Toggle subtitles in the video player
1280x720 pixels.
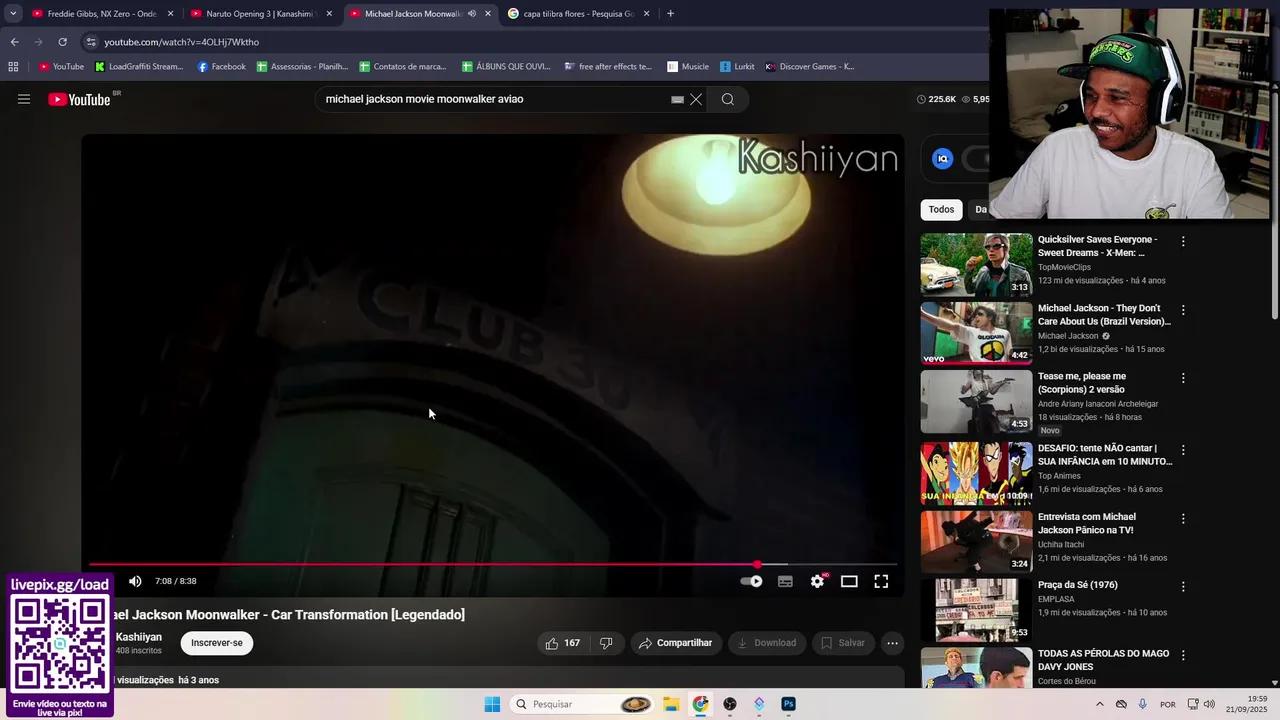pos(785,581)
